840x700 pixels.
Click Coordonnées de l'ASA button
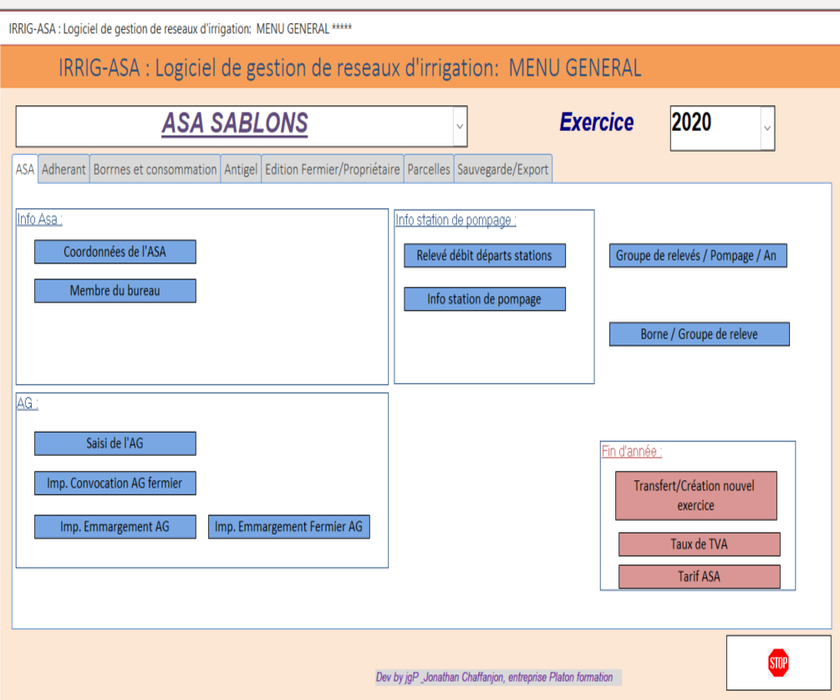pos(115,252)
